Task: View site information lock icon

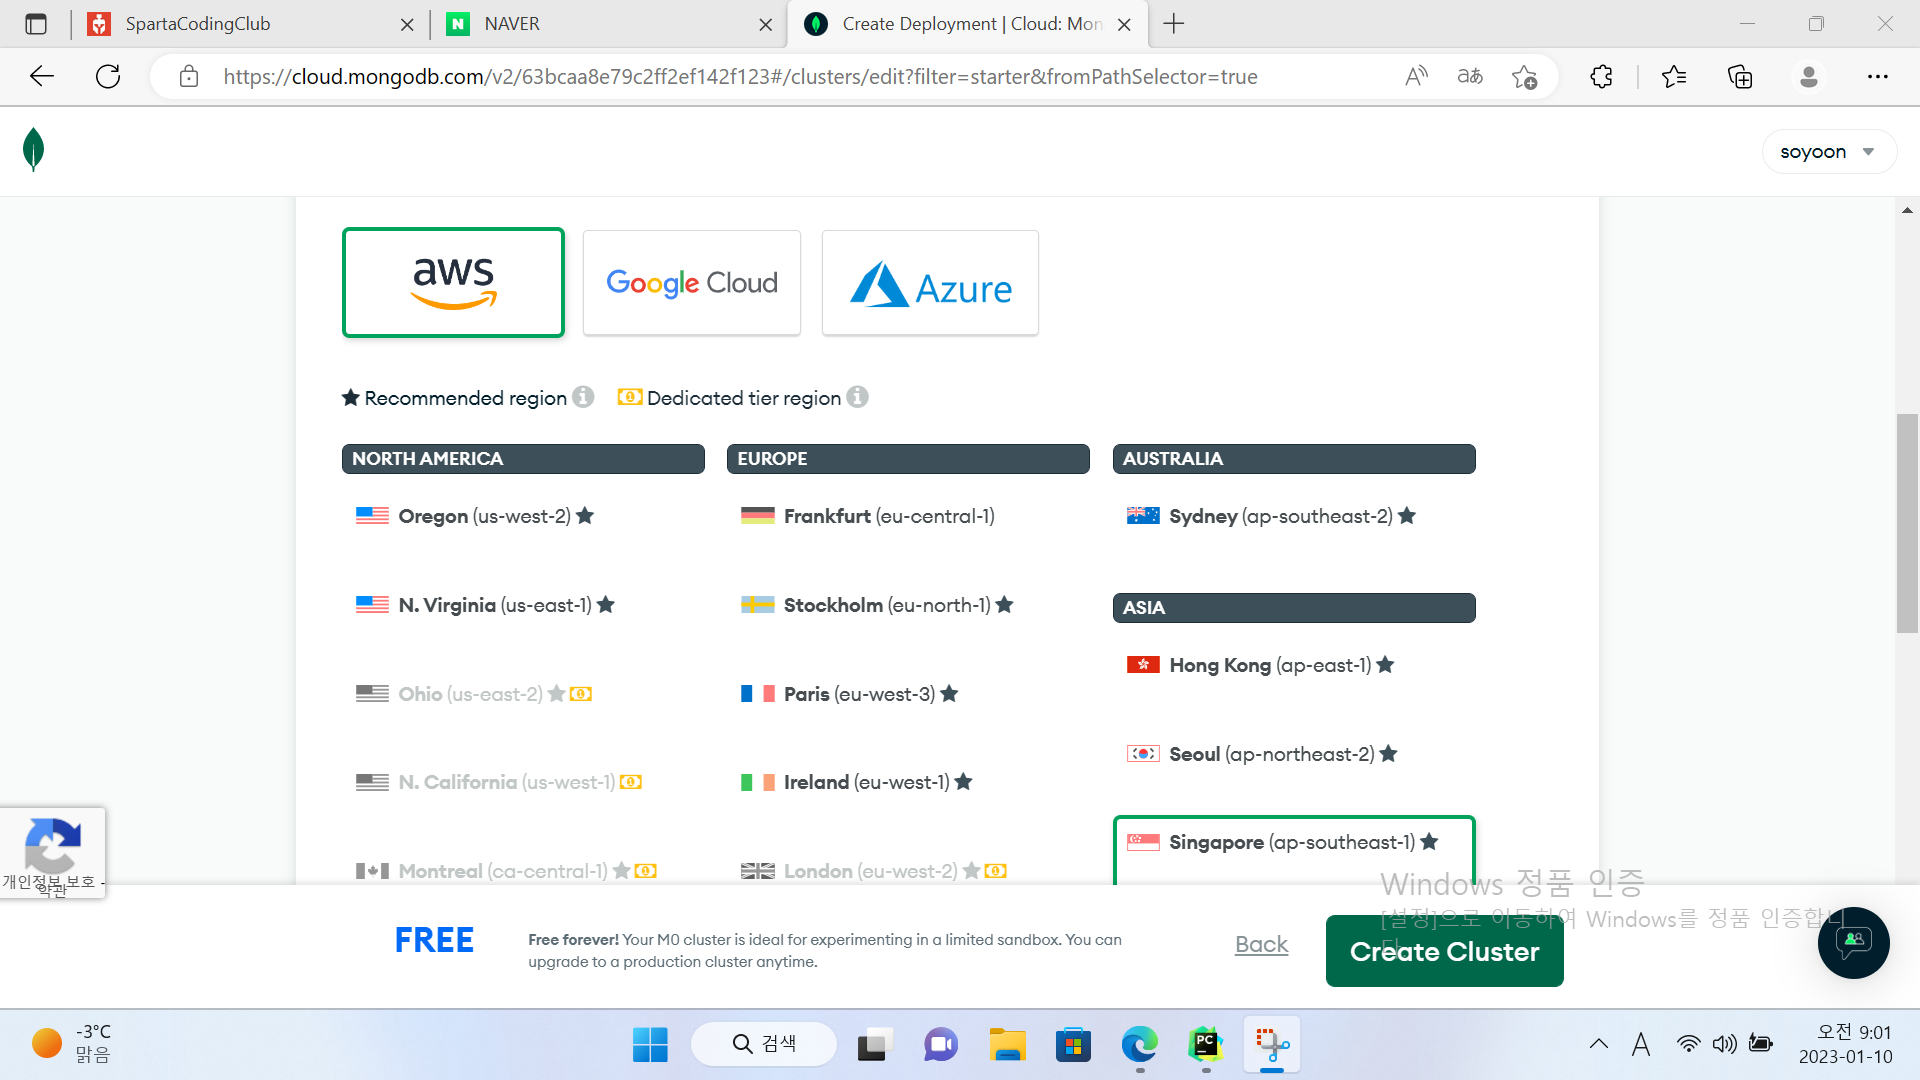Action: (x=188, y=77)
